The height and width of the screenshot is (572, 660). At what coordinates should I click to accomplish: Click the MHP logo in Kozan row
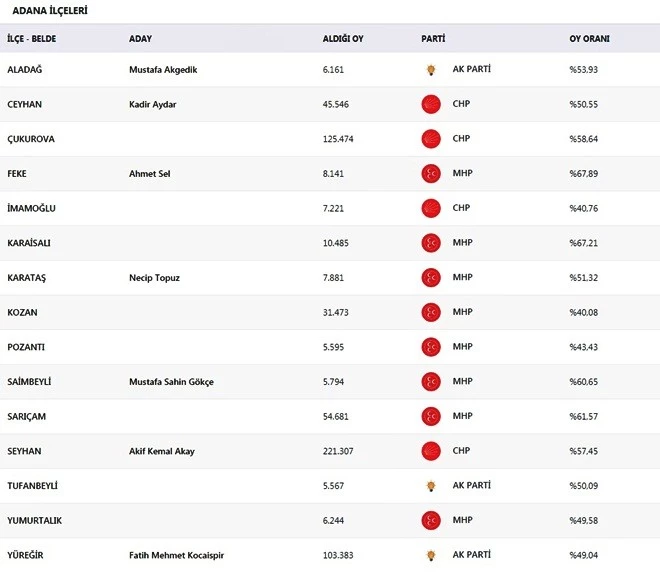click(x=431, y=312)
